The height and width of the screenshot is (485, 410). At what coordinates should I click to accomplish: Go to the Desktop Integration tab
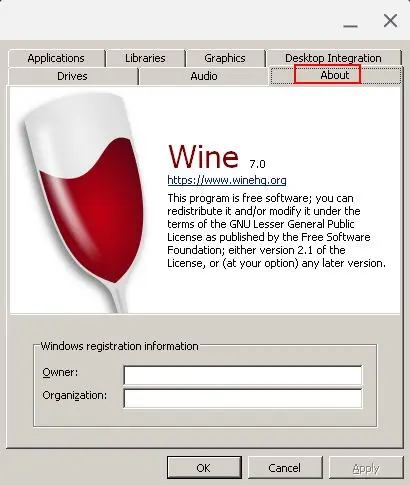pos(333,58)
